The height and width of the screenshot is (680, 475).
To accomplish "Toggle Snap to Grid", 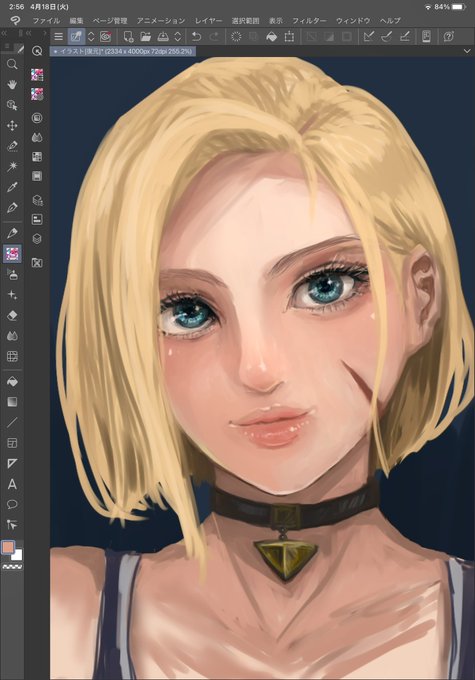I will [x=404, y=36].
